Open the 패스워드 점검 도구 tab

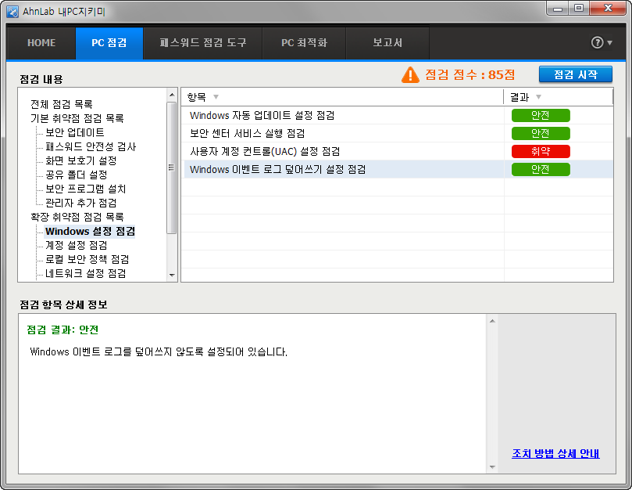point(203,43)
